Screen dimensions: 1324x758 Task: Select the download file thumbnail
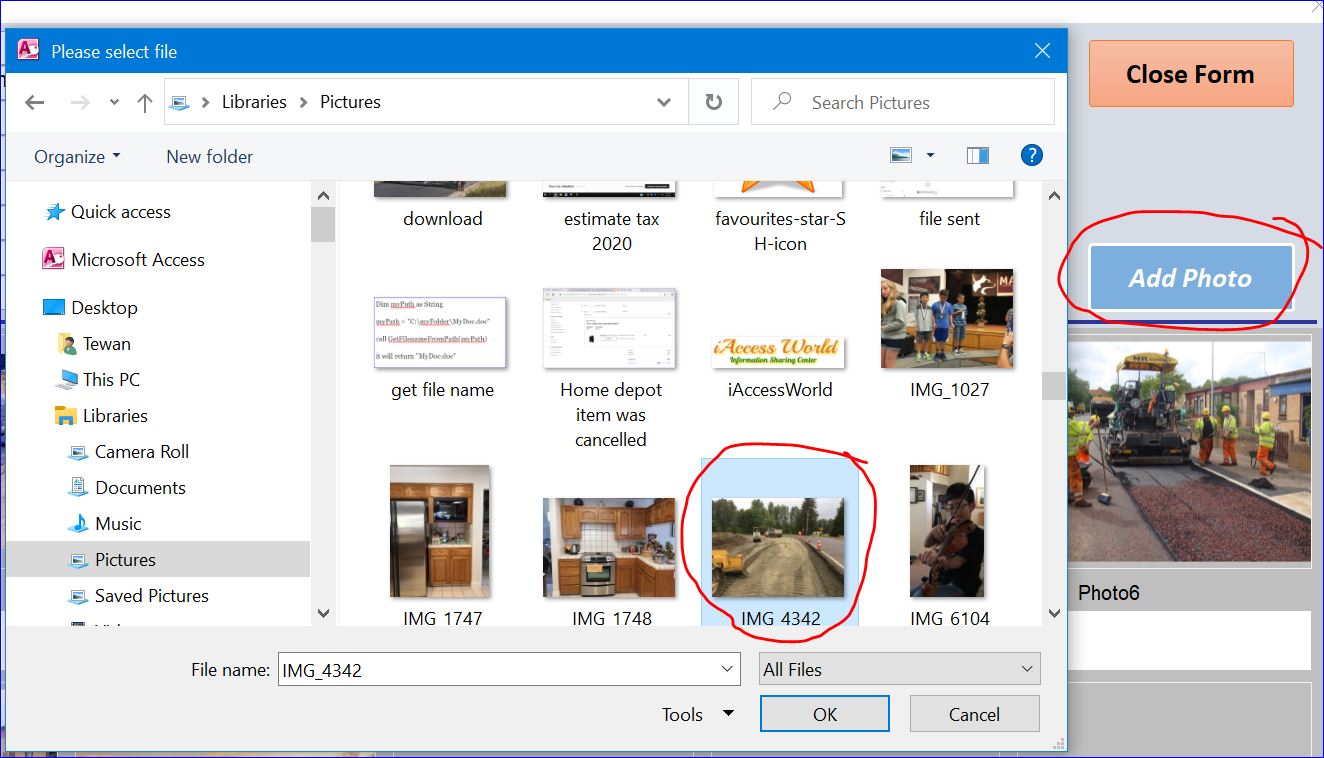pos(442,205)
